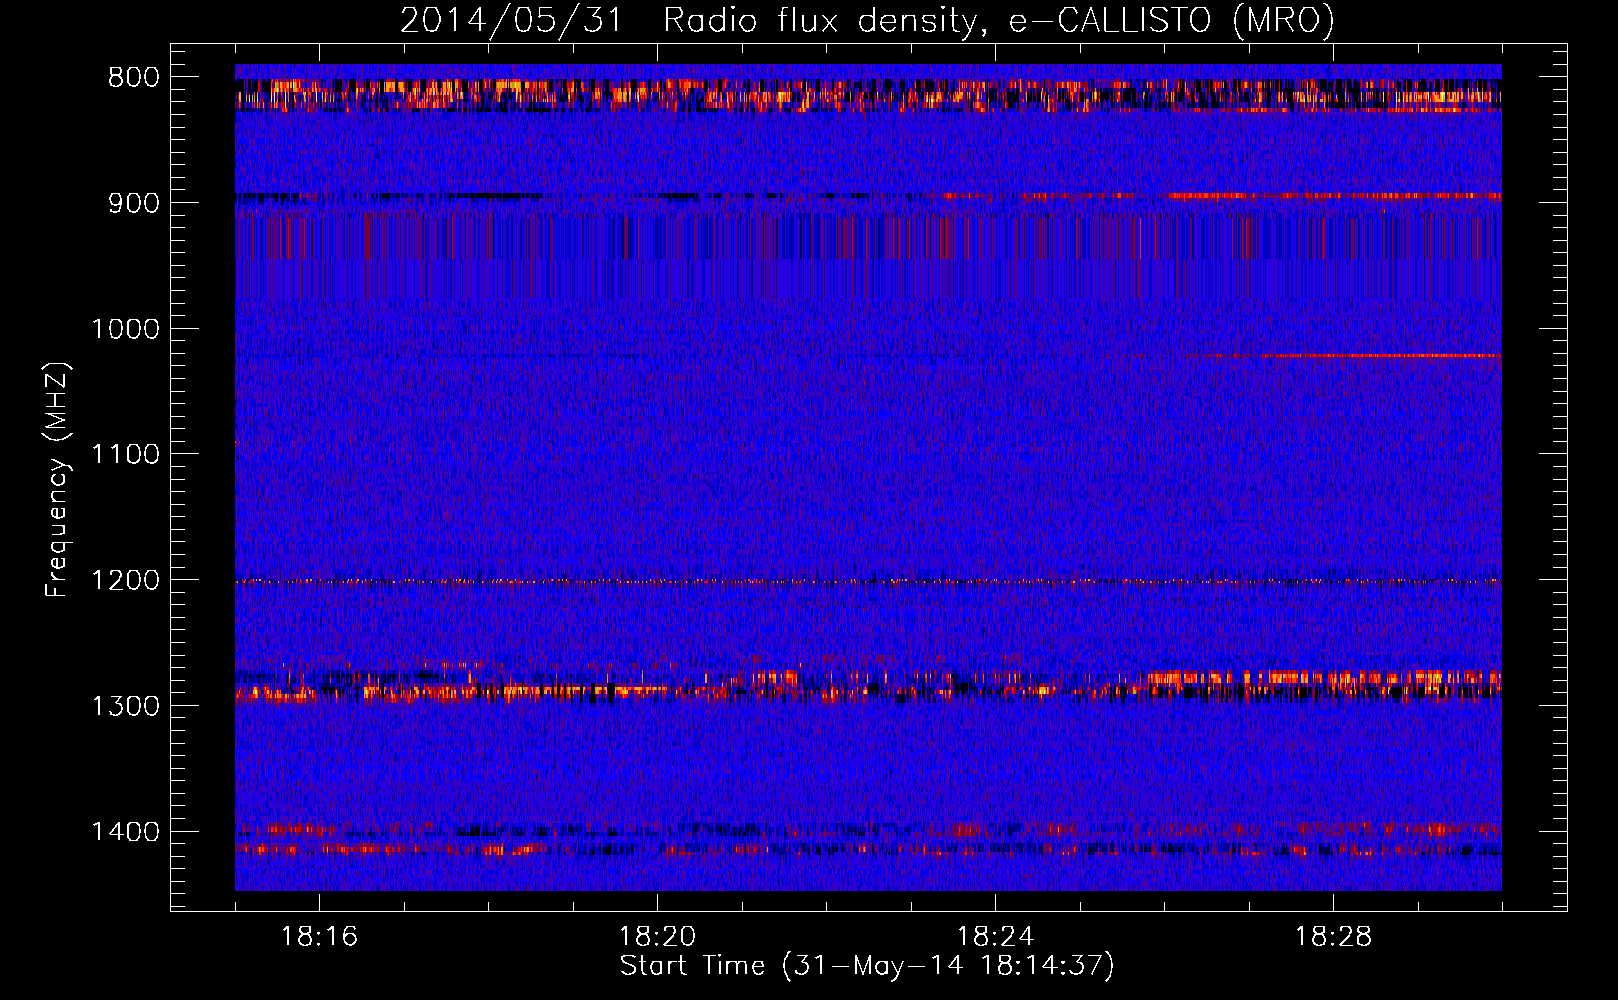Click the 'Start Time (31-May-14 18:14:37)' label
The image size is (1618, 1000).
coord(867,966)
